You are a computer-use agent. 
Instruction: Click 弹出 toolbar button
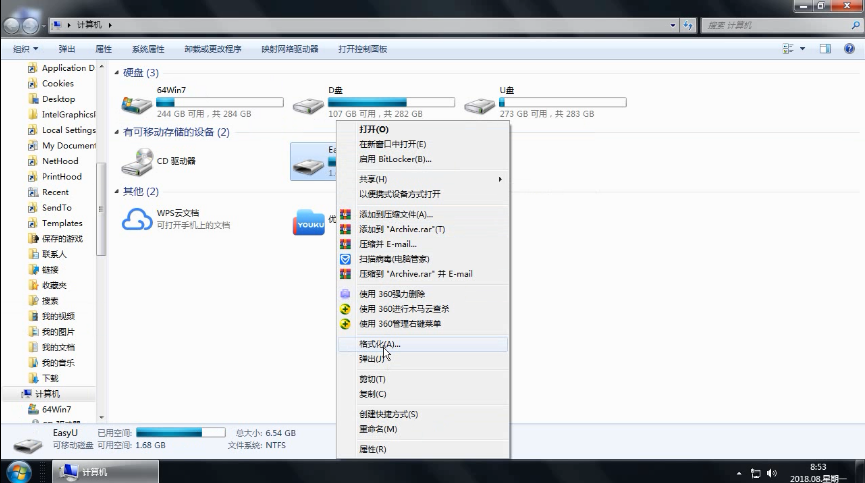pyautogui.click(x=67, y=49)
